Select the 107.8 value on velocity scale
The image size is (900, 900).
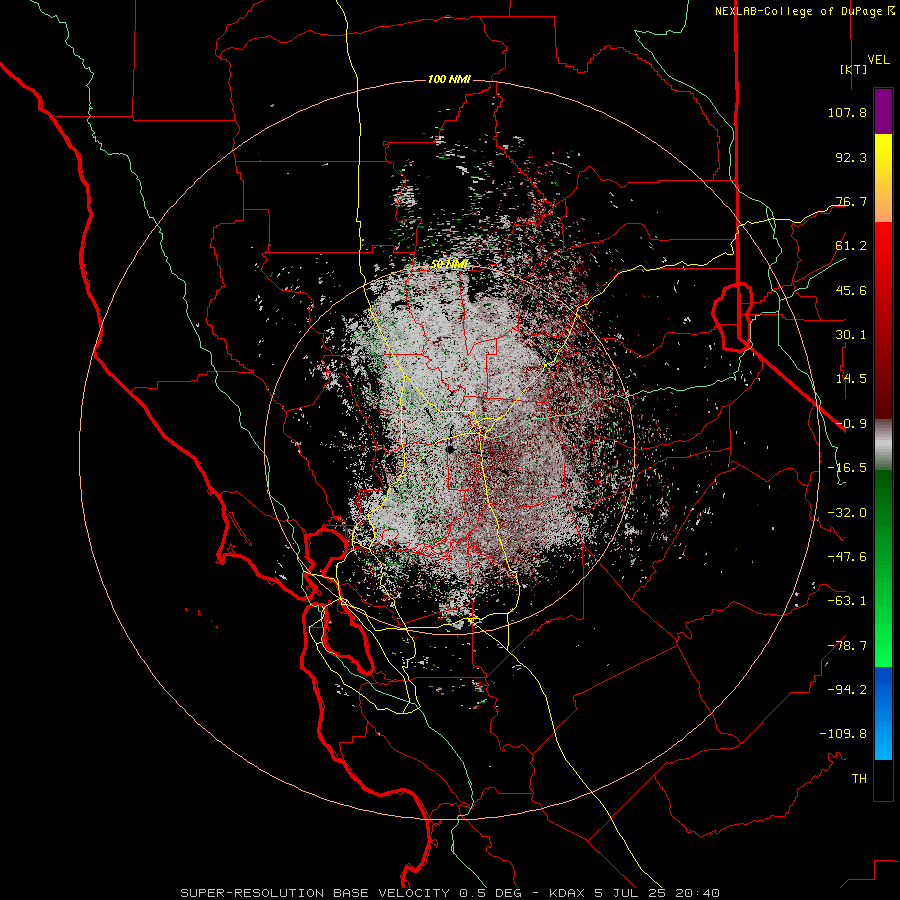tap(847, 112)
